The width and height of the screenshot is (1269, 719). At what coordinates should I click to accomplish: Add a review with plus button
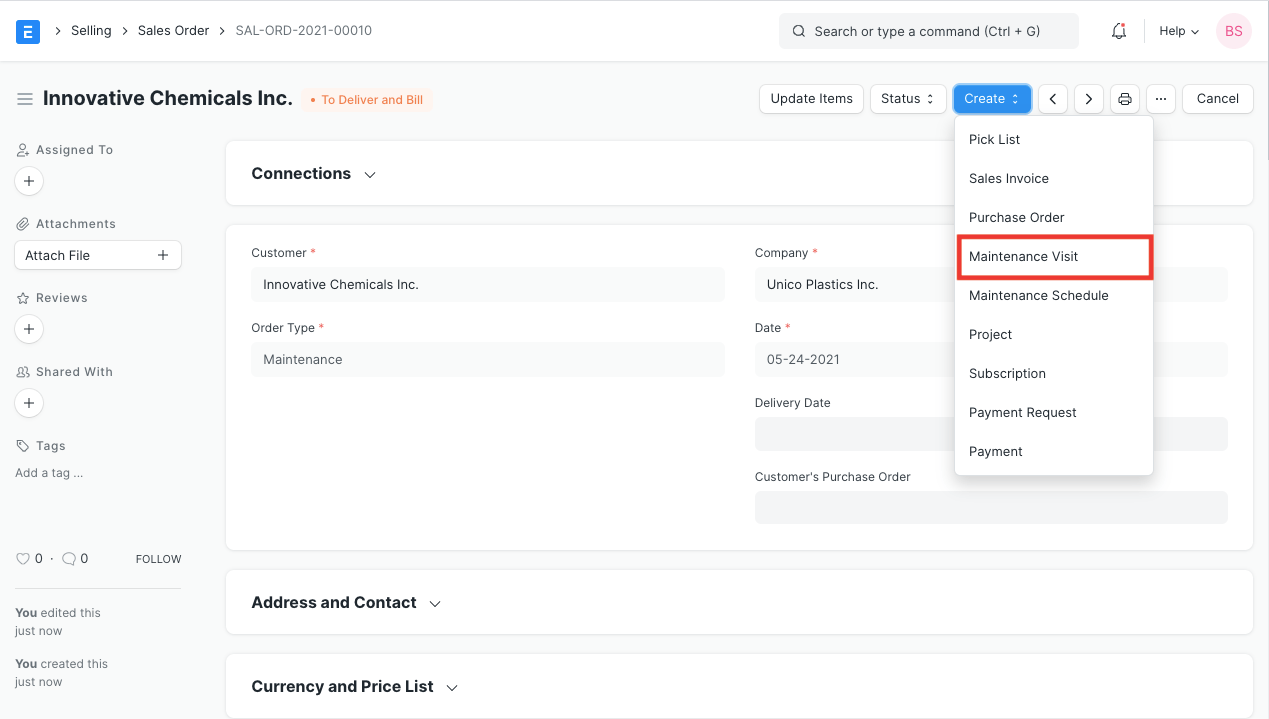point(29,329)
